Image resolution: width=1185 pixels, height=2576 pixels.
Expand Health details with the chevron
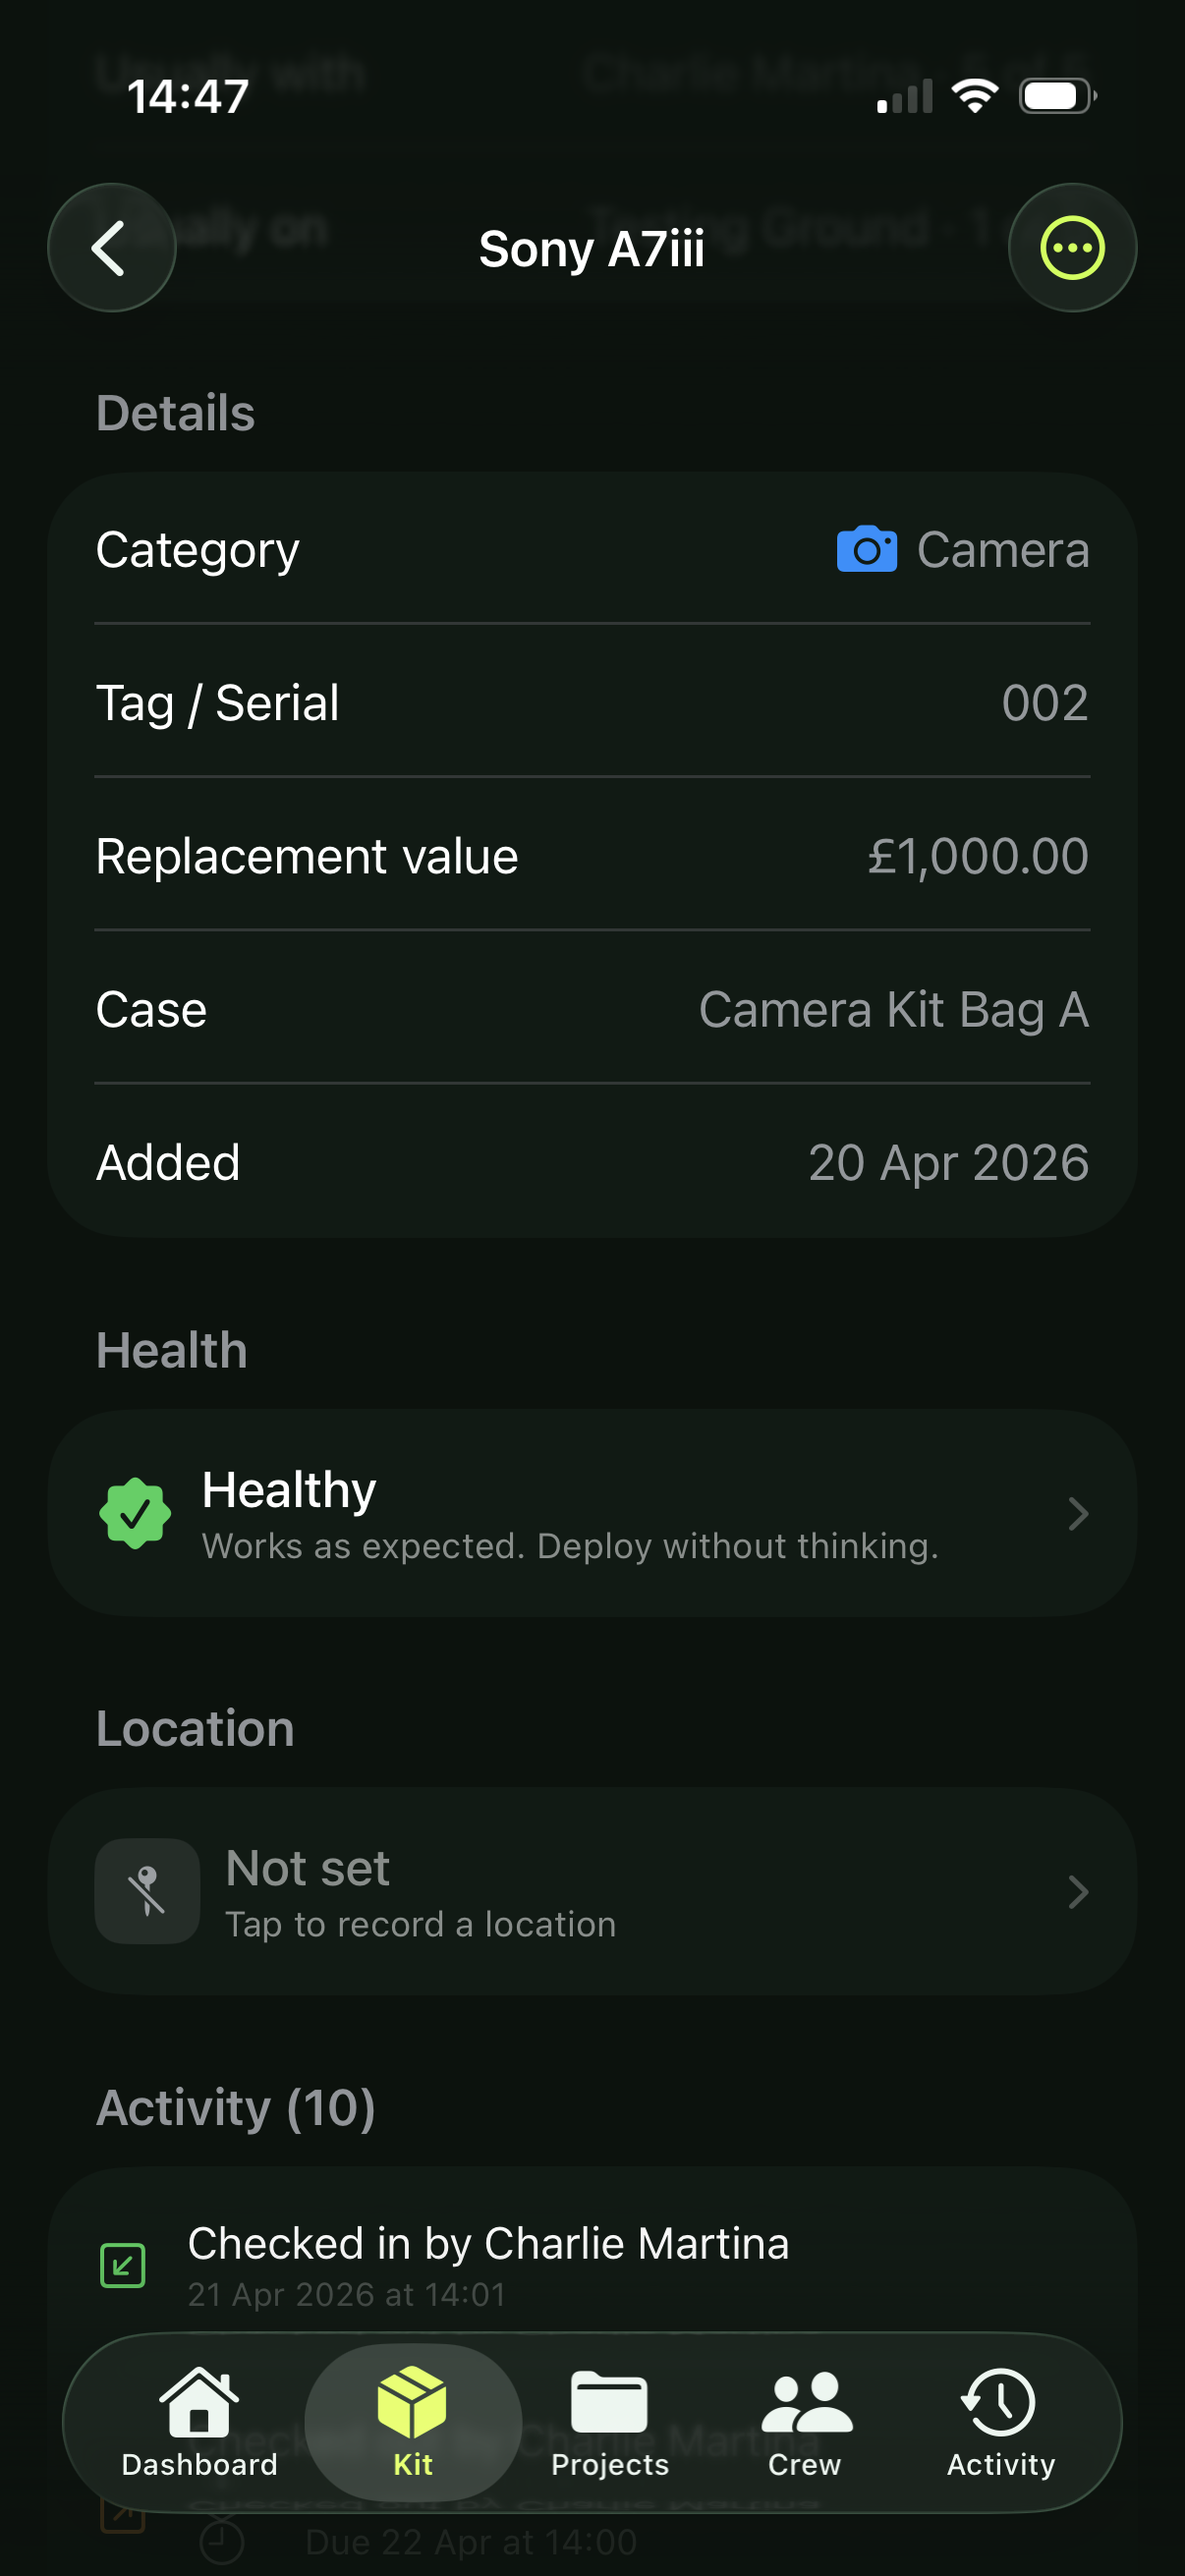tap(1077, 1513)
